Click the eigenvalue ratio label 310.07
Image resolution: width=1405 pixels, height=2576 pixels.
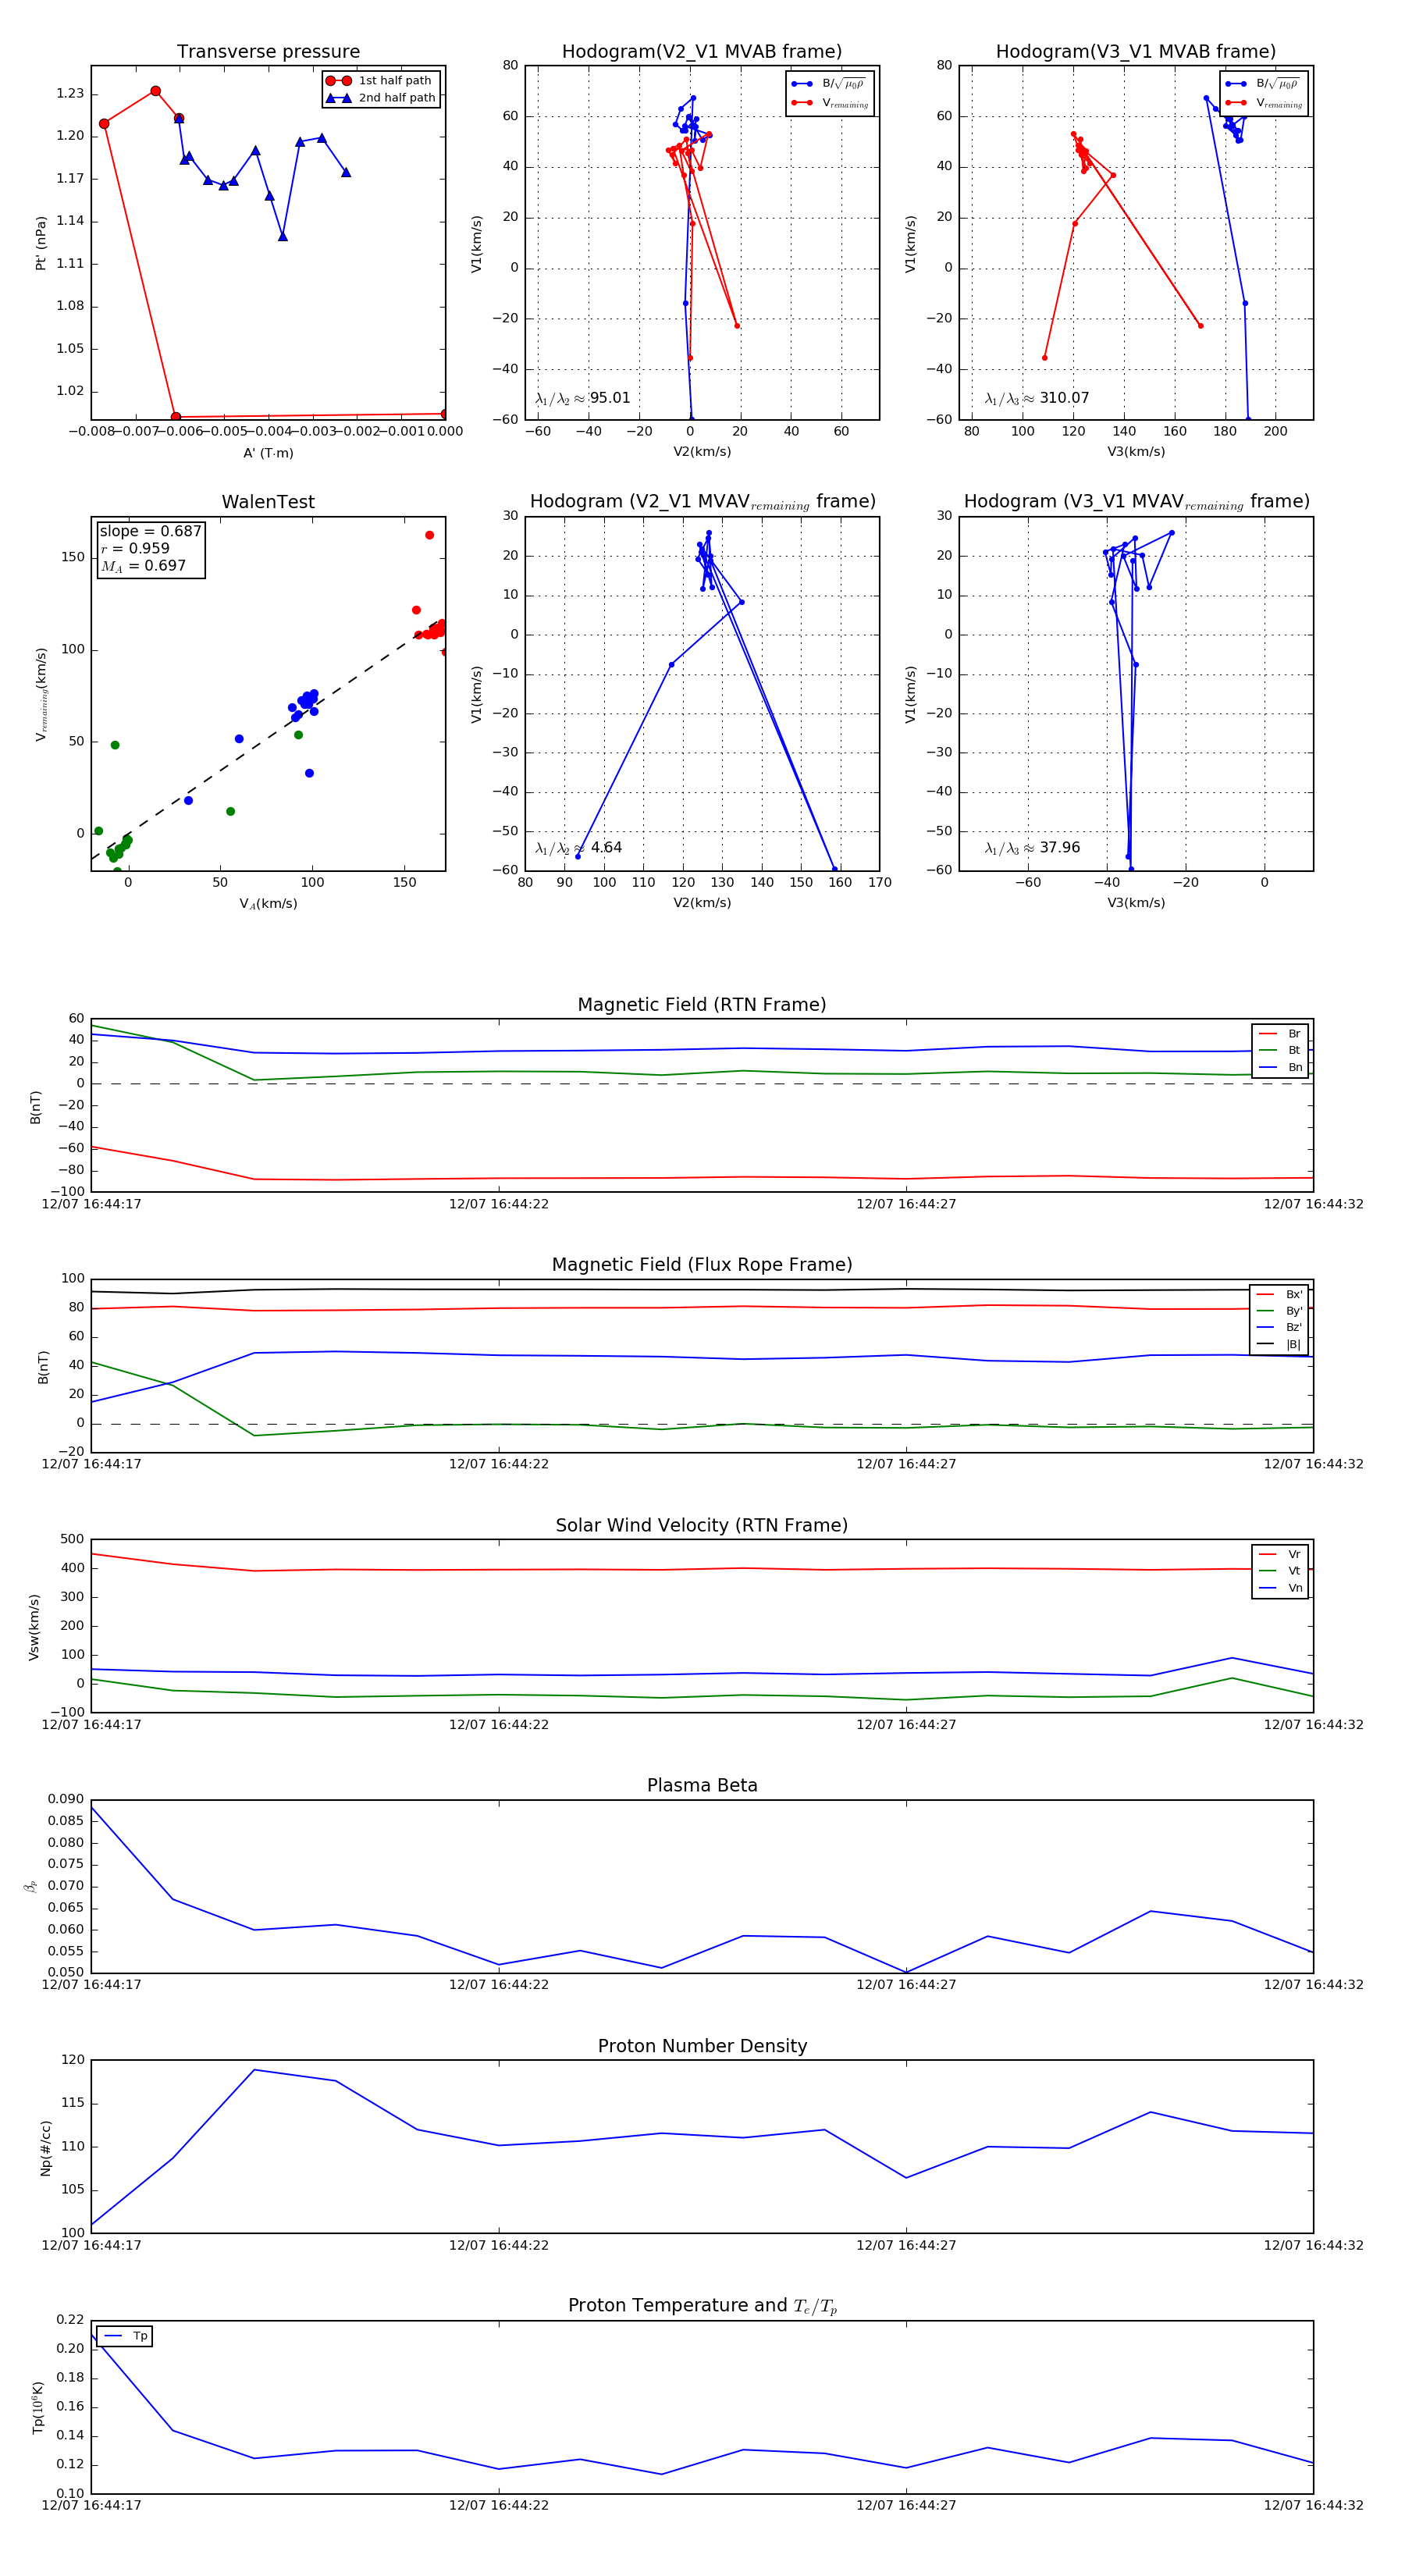click(1037, 398)
